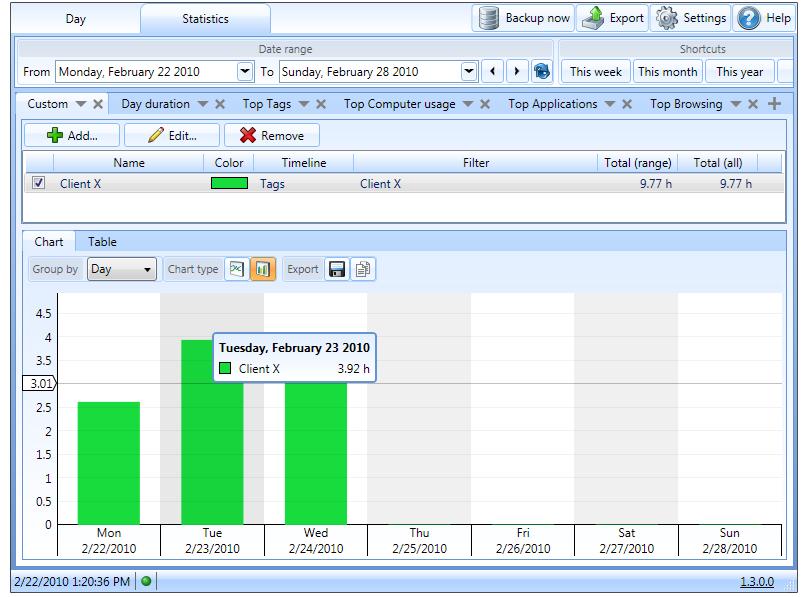Viewport: 803px width, 597px height.
Task: Click the globe refresh icon beside date arrows
Action: tap(542, 71)
